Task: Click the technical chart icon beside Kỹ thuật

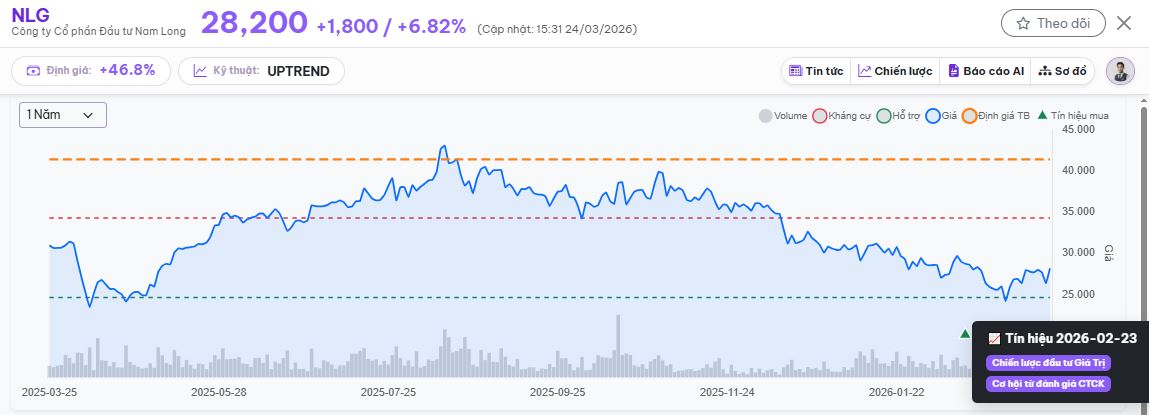Action: 200,71
